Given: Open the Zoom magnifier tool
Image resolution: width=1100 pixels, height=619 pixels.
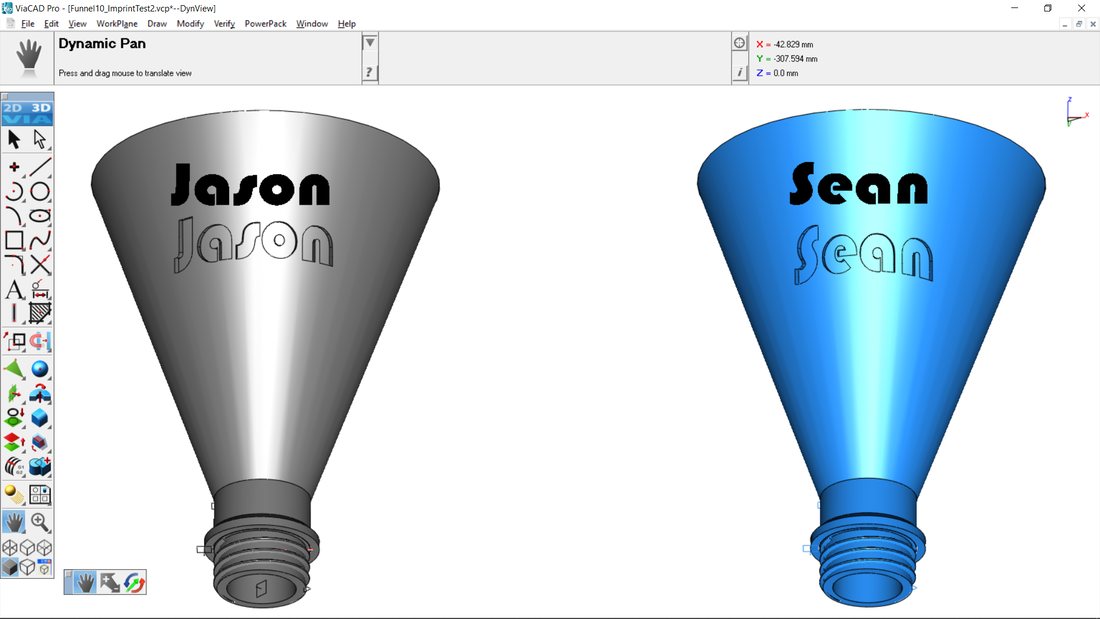Looking at the screenshot, I should [x=40, y=522].
